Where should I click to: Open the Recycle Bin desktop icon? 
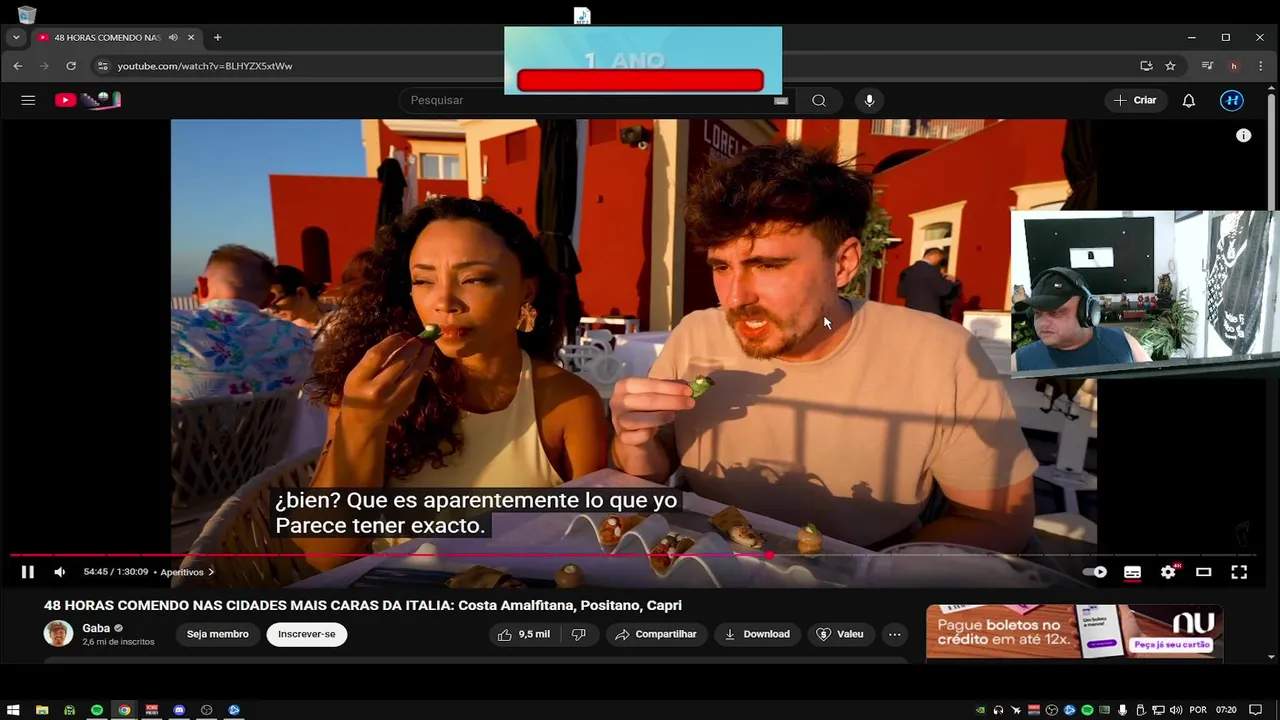coord(27,14)
